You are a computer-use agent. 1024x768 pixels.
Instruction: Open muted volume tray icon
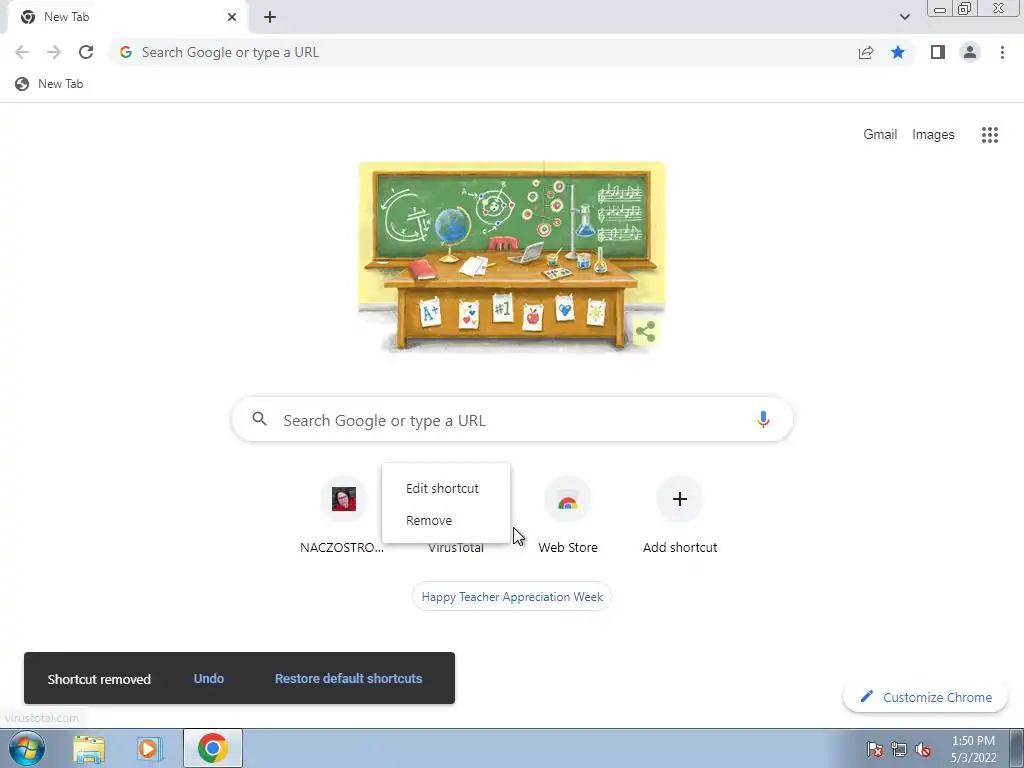point(923,749)
